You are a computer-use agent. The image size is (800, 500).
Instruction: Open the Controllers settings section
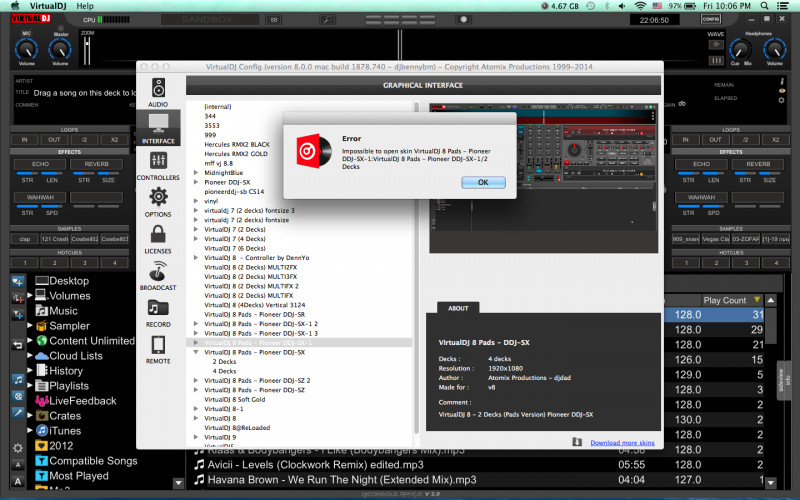(158, 164)
